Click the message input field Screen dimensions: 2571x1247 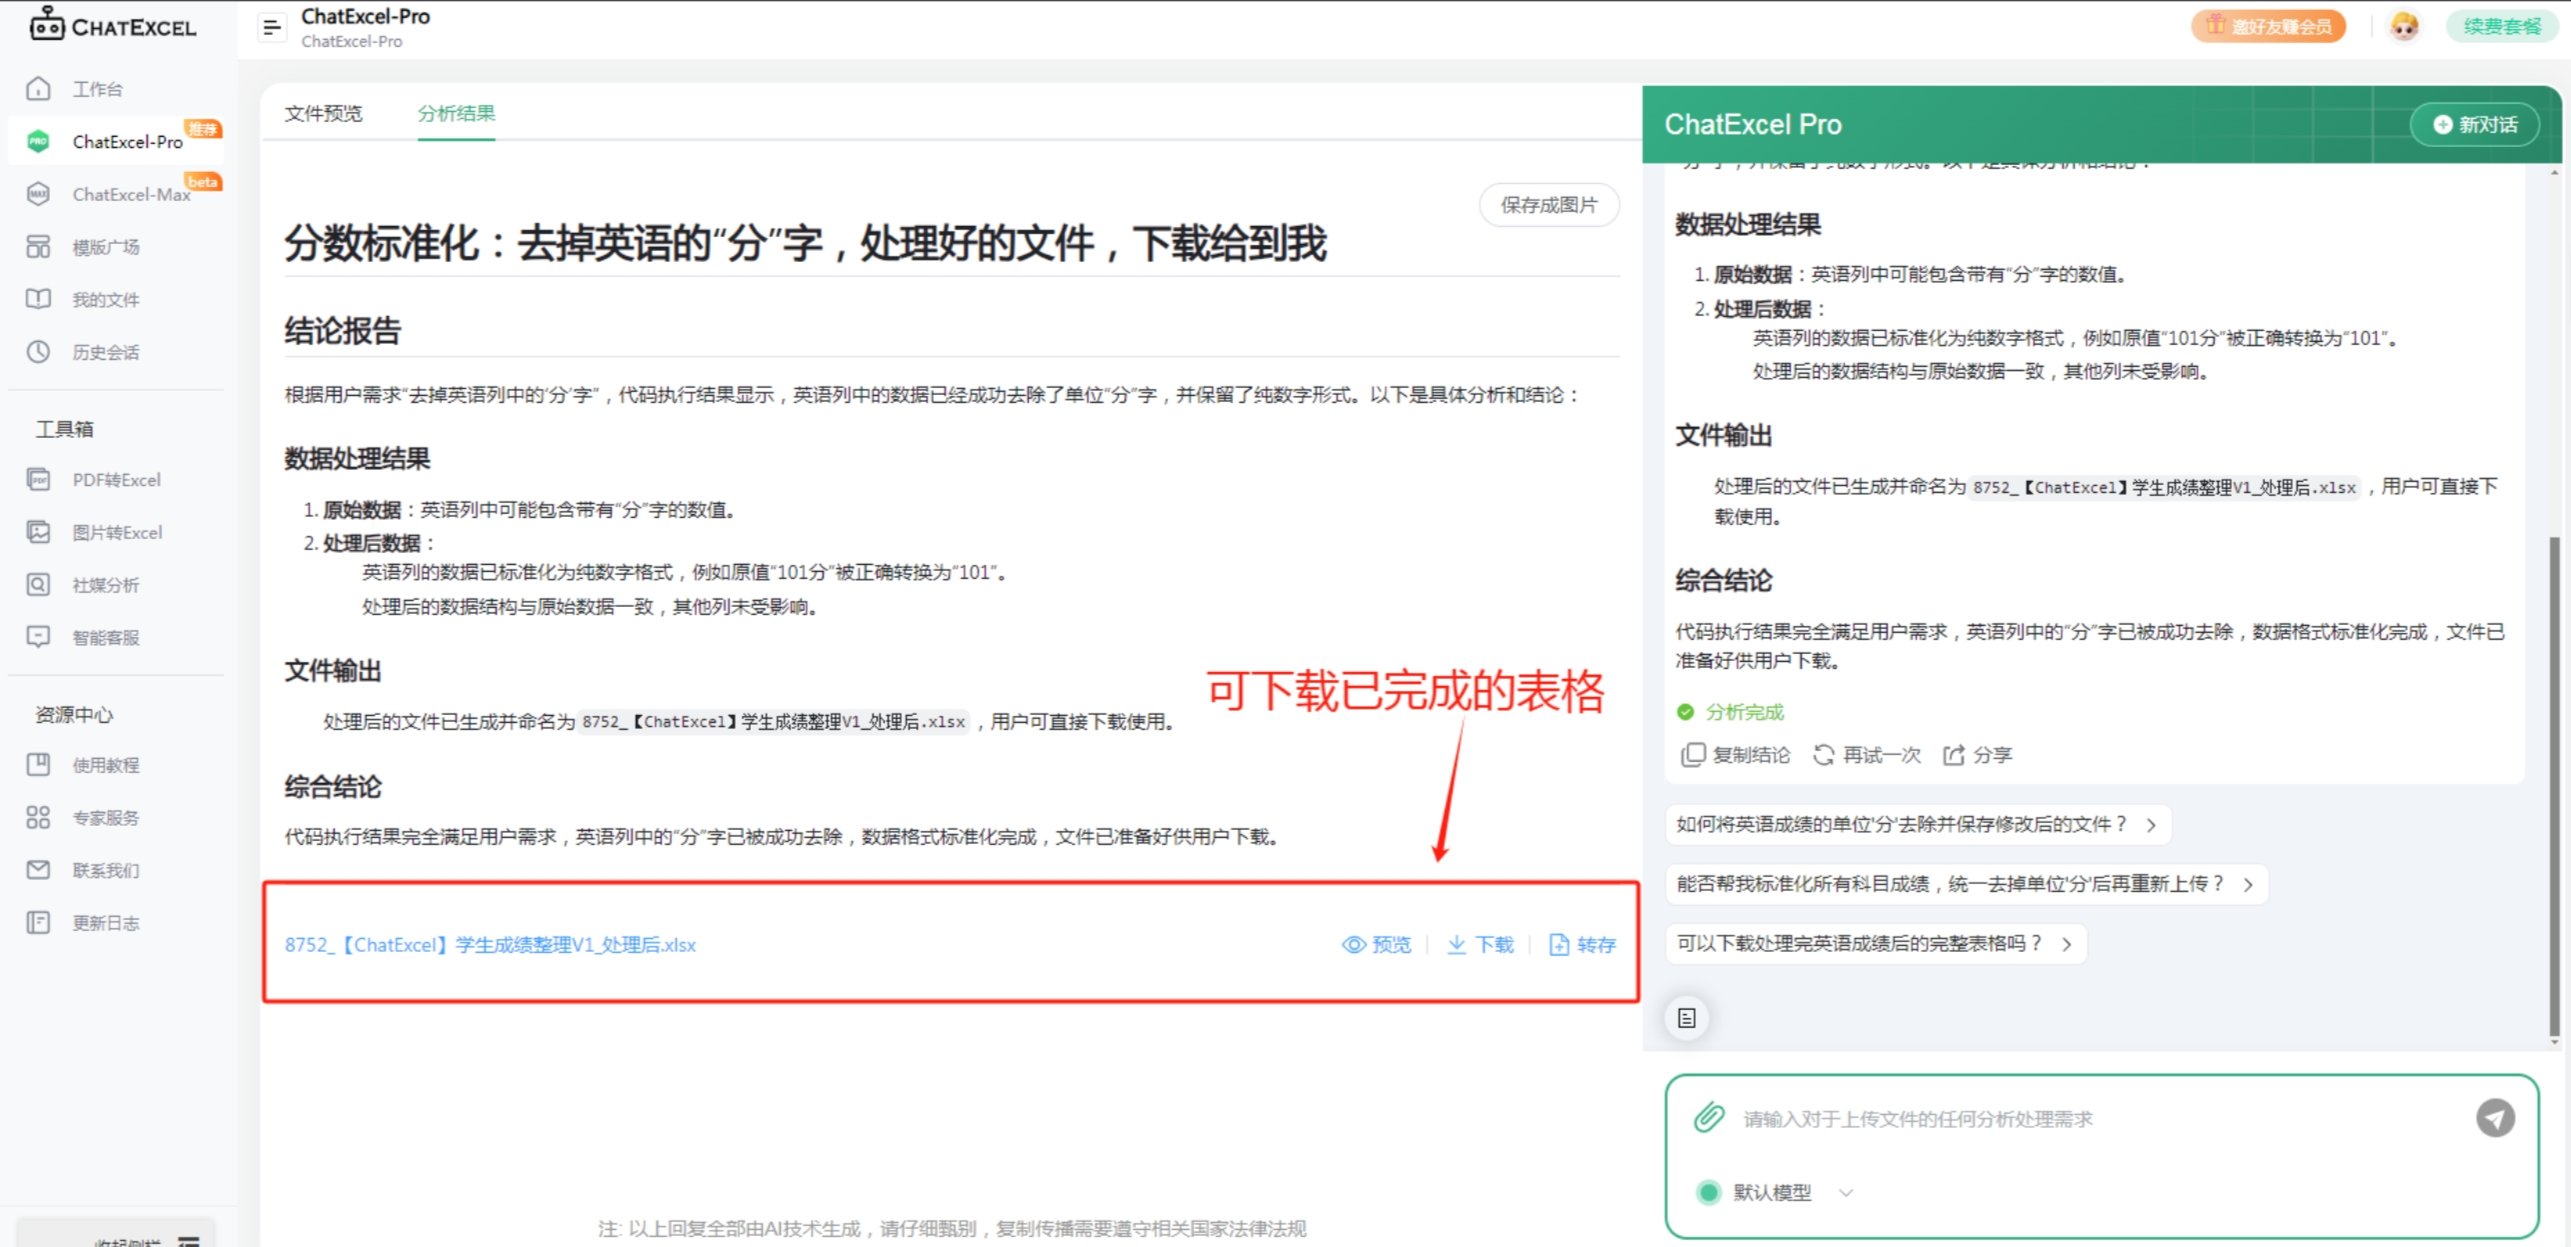point(2000,1118)
